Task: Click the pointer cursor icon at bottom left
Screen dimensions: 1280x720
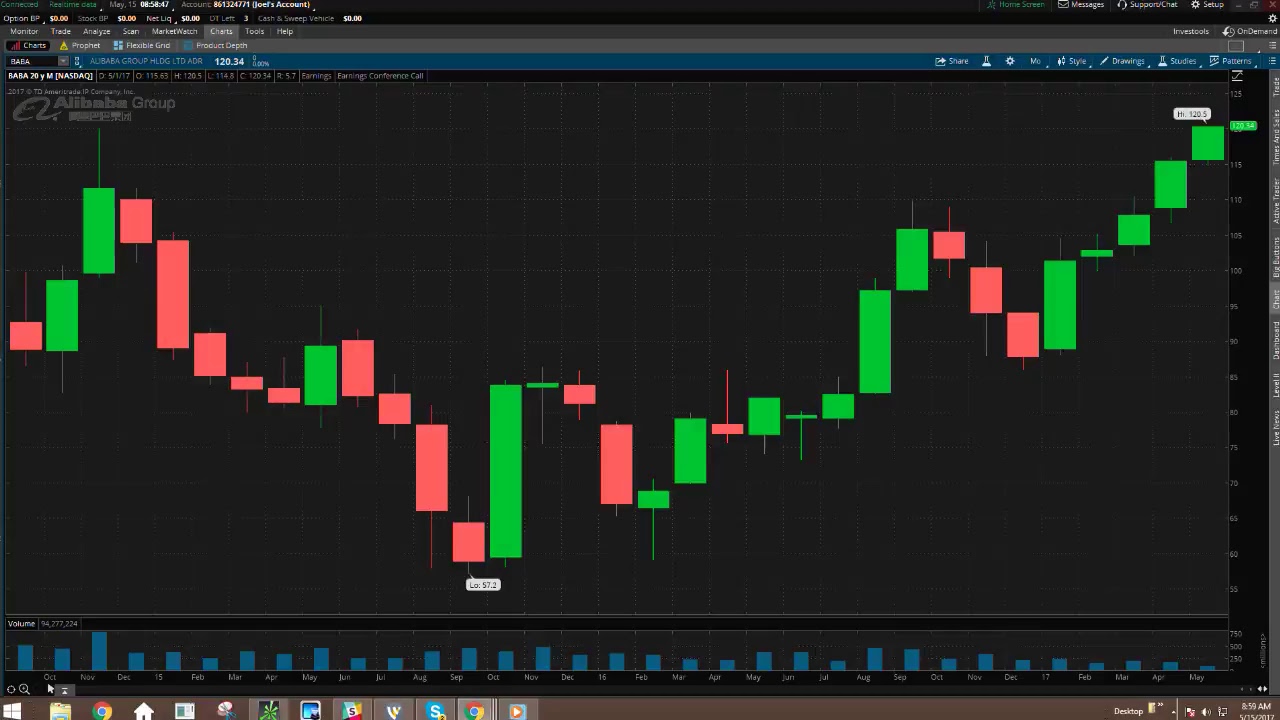Action: [x=50, y=688]
